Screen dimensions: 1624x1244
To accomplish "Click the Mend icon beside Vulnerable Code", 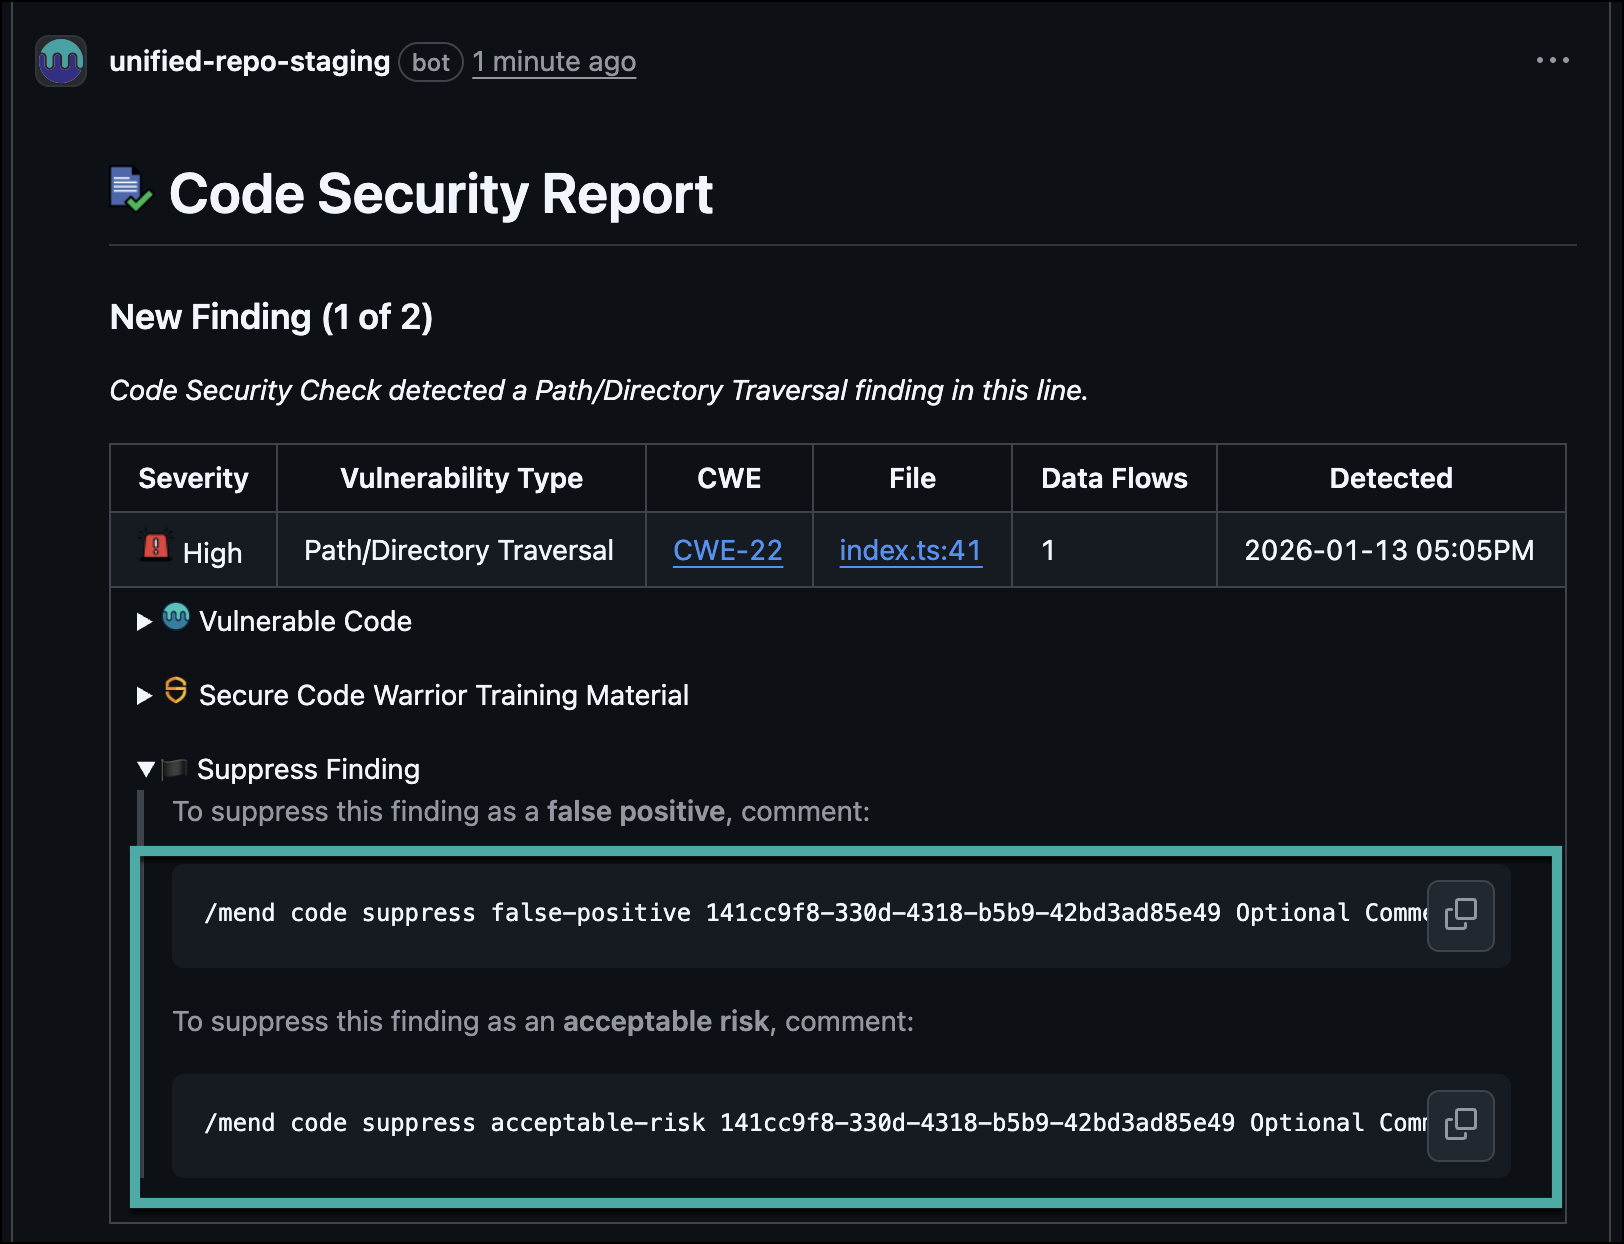I will [x=176, y=617].
